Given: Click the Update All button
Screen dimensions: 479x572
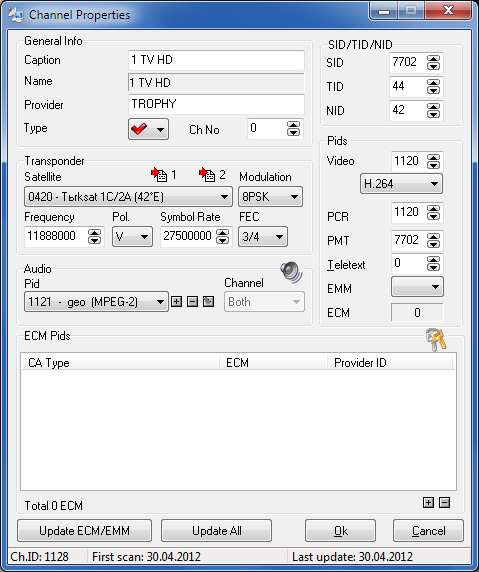Looking at the screenshot, I should coord(216,531).
